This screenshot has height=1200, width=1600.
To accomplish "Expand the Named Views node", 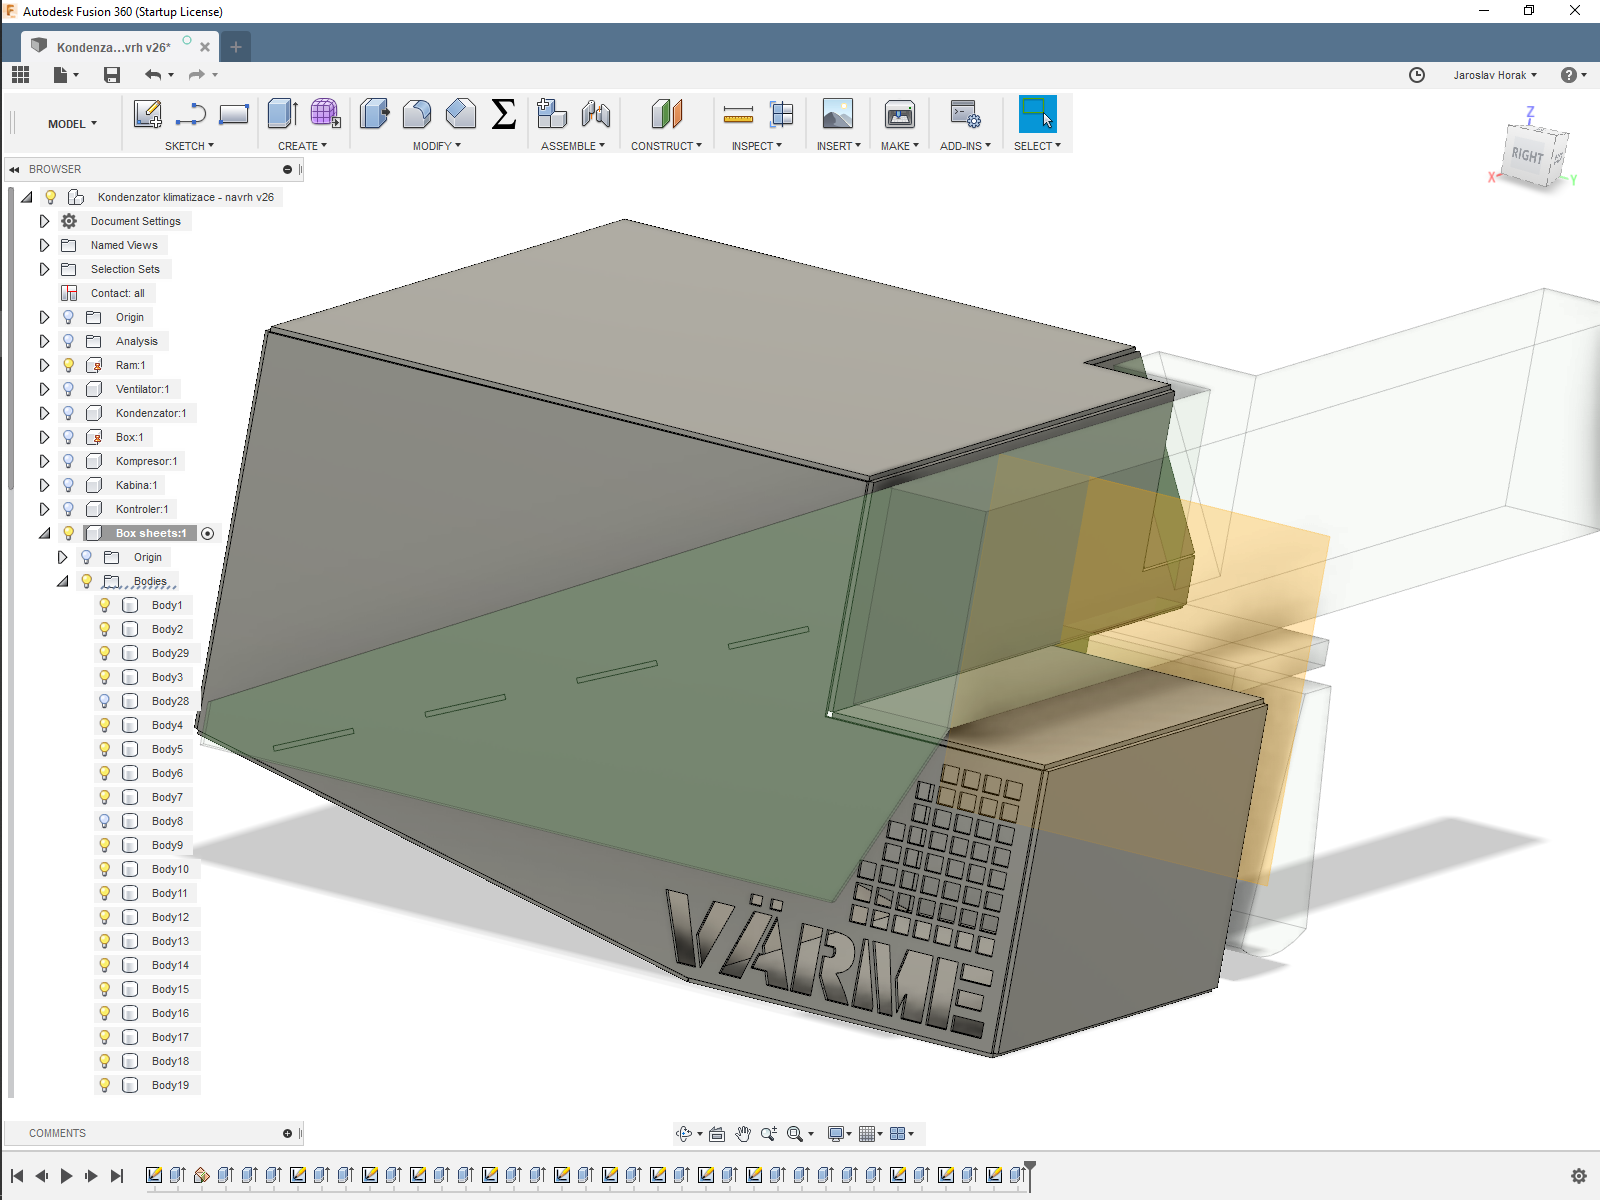I will (44, 245).
